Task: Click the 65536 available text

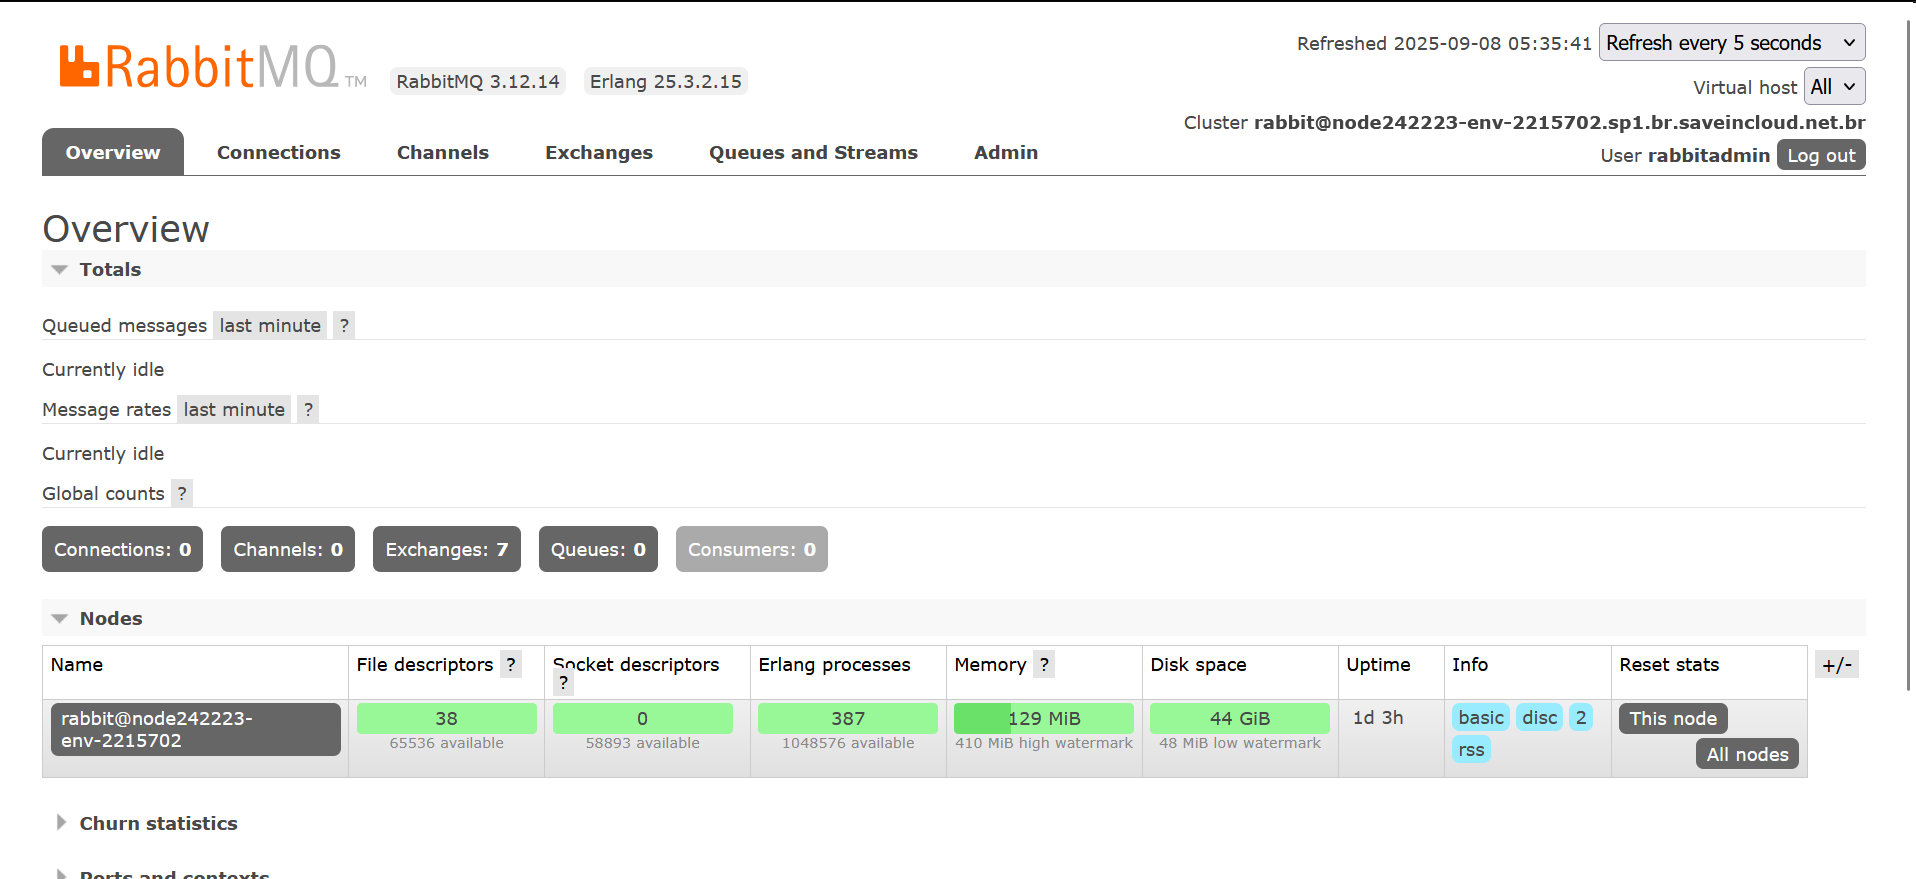Action: click(447, 743)
